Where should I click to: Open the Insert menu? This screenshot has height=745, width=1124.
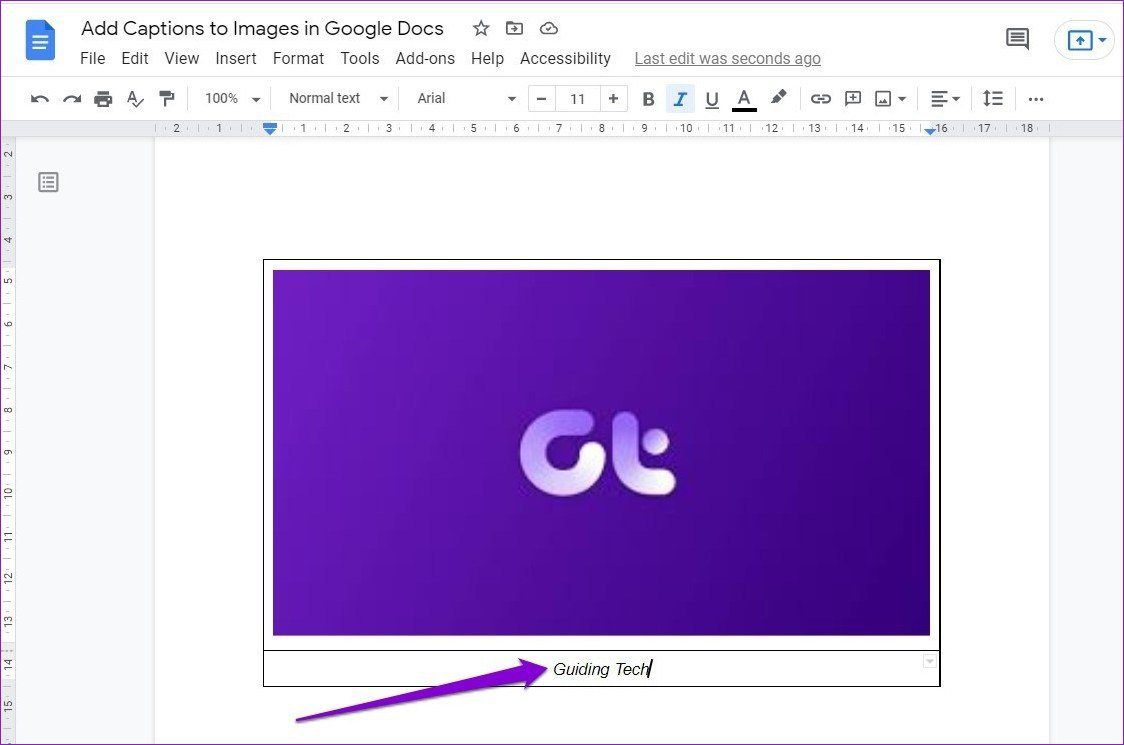(236, 58)
